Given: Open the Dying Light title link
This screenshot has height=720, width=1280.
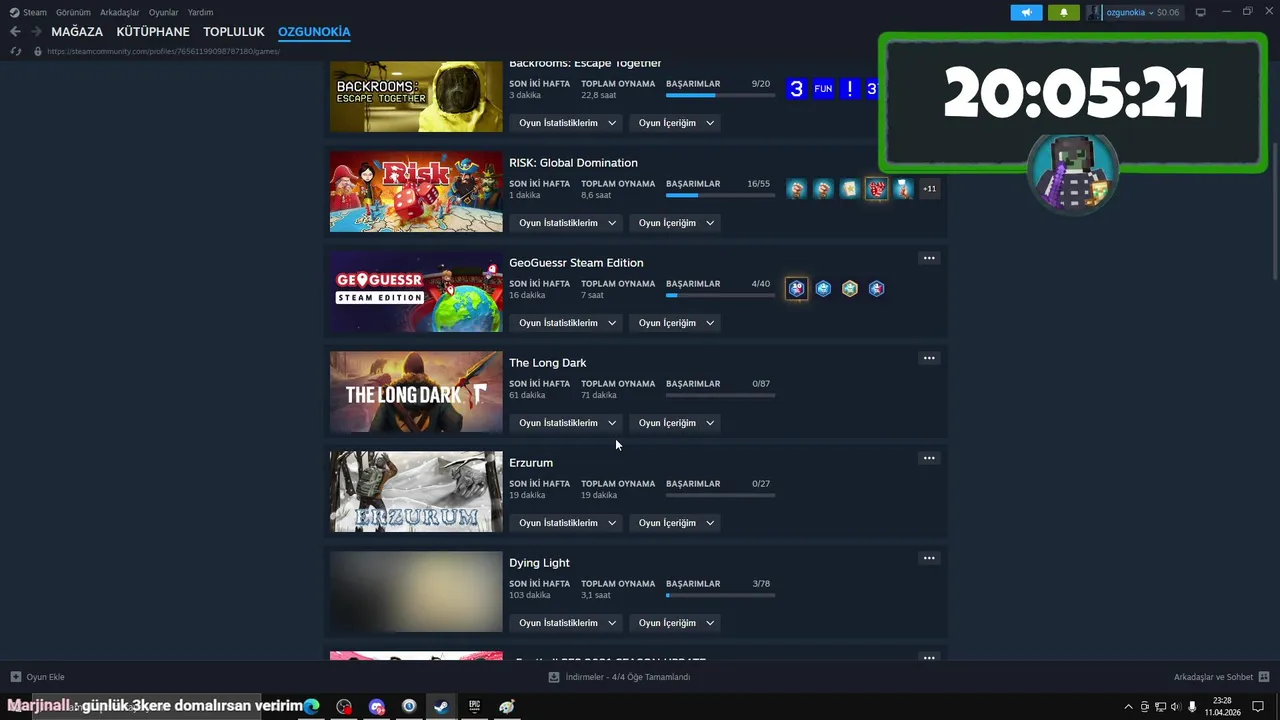Looking at the screenshot, I should coord(539,563).
